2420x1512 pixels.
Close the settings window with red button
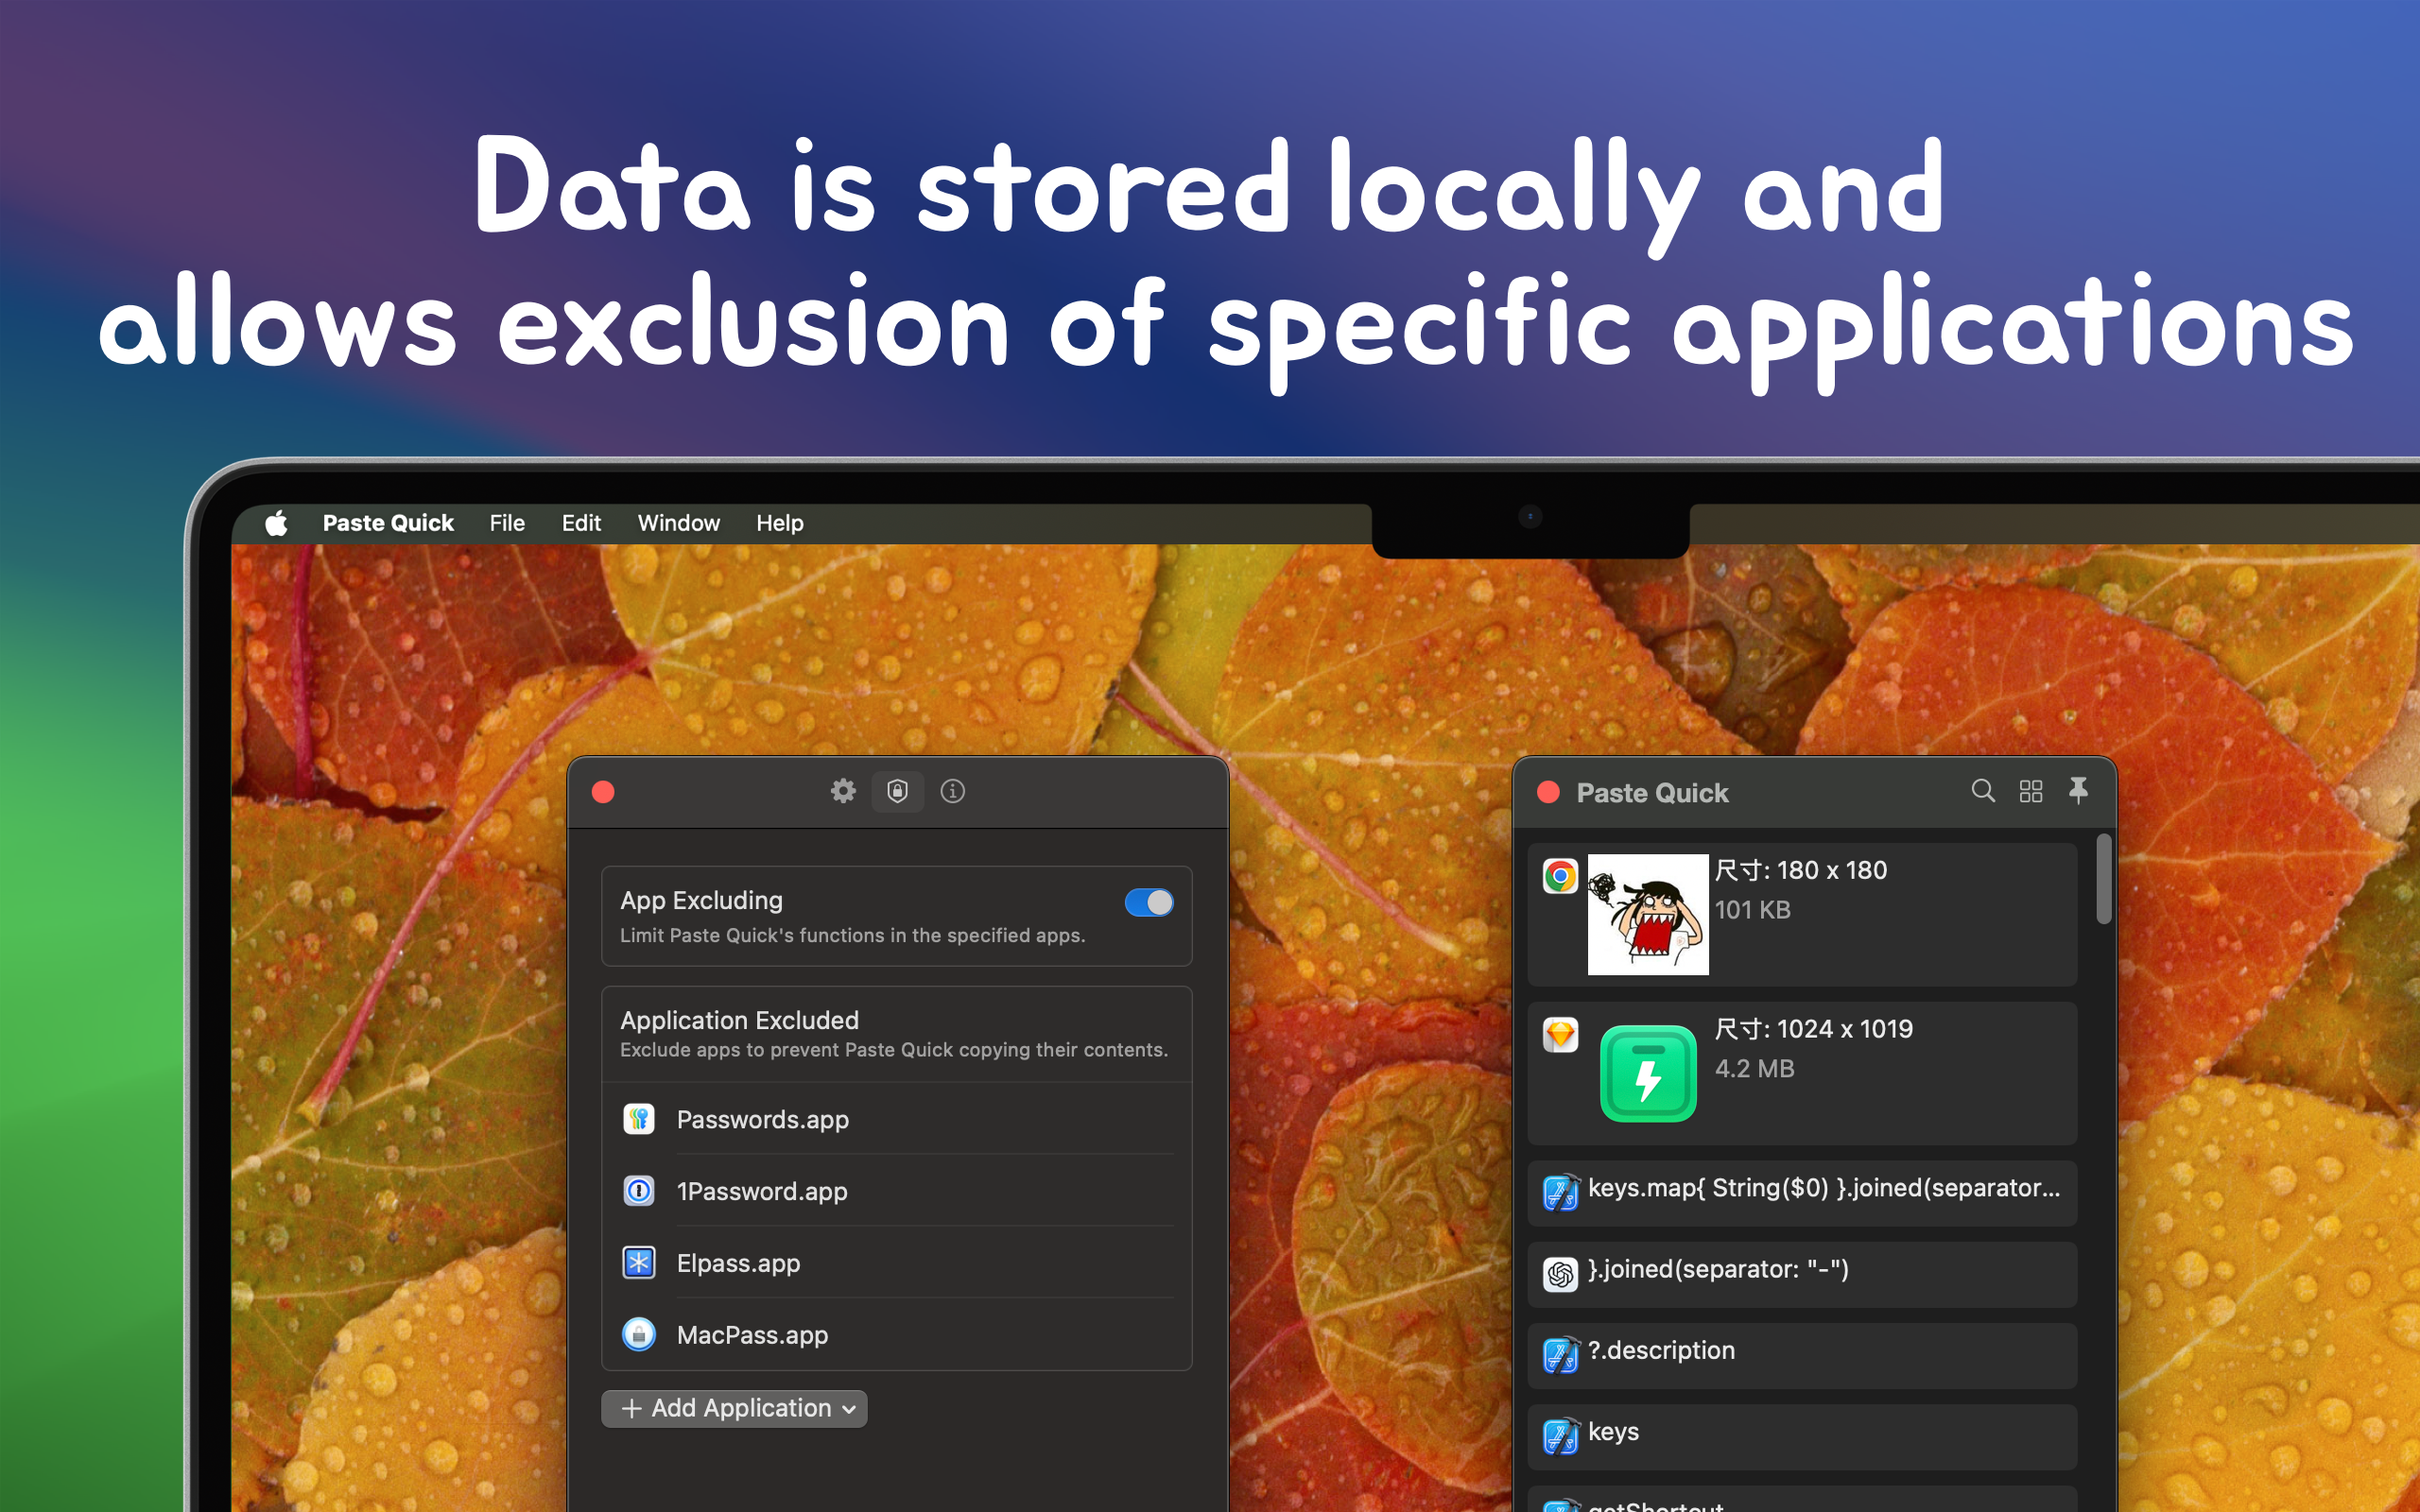tap(603, 792)
